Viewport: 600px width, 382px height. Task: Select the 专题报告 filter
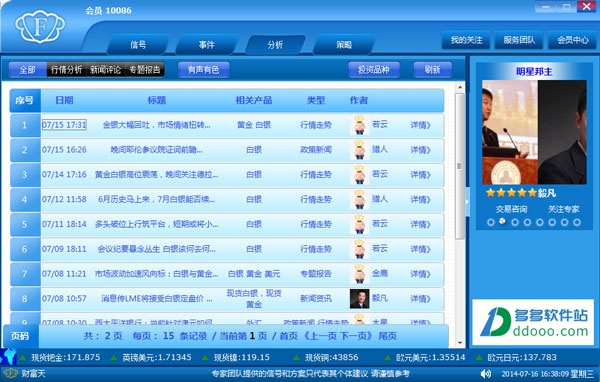point(145,70)
